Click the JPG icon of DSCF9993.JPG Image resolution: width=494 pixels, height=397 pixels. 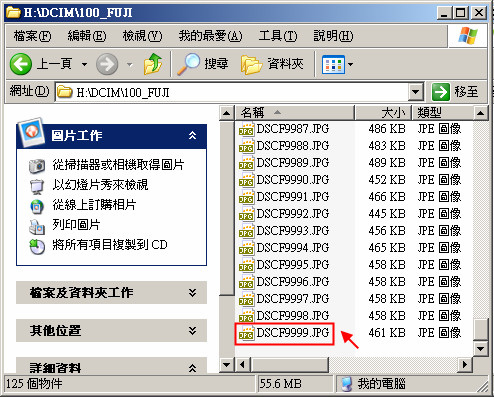[x=246, y=231]
